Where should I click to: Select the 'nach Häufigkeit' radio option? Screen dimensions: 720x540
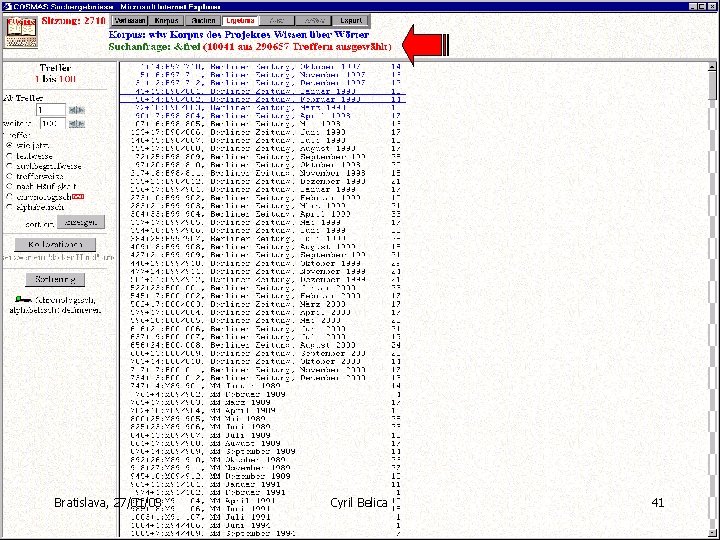point(9,186)
